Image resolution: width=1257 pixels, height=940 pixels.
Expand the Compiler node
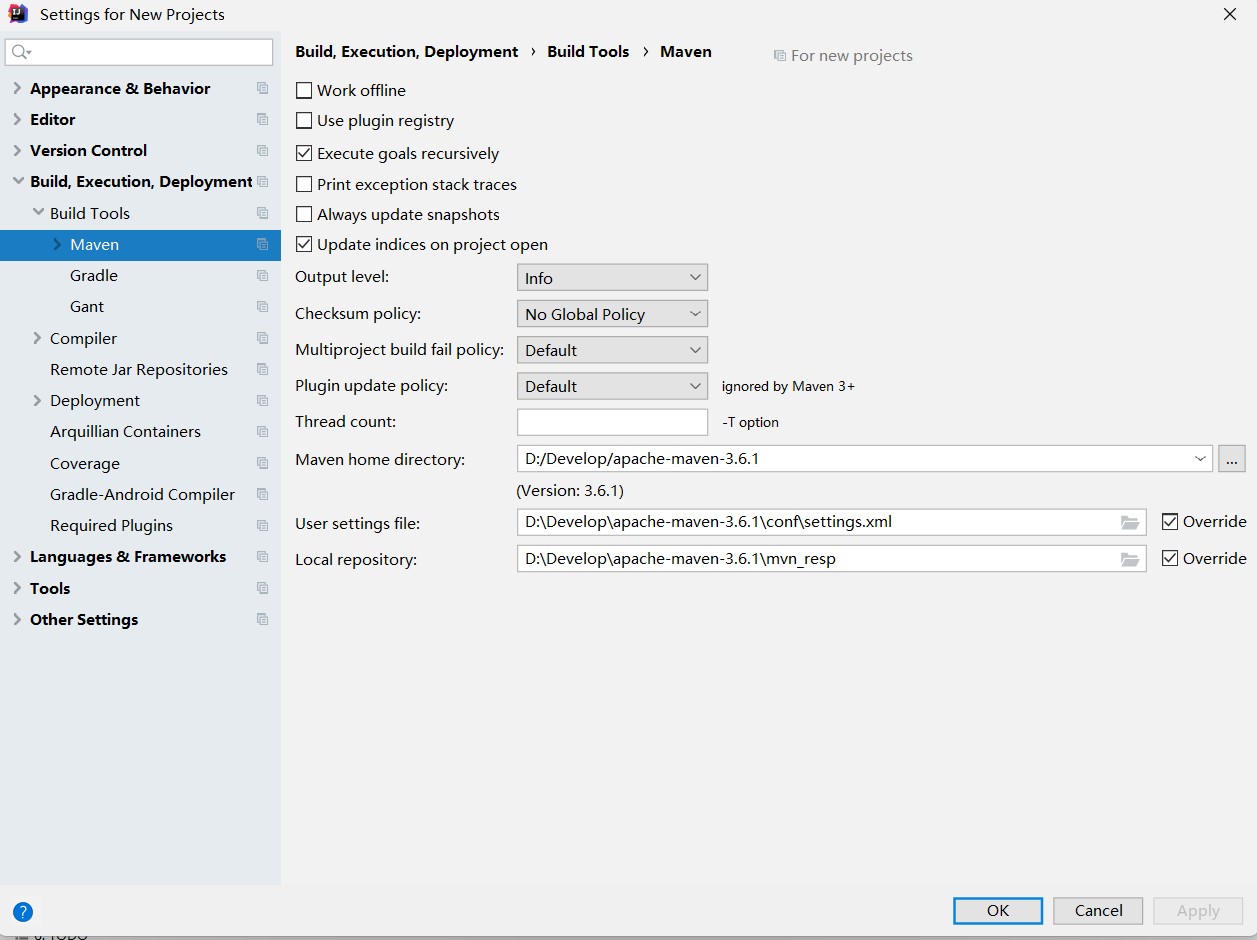[x=38, y=338]
